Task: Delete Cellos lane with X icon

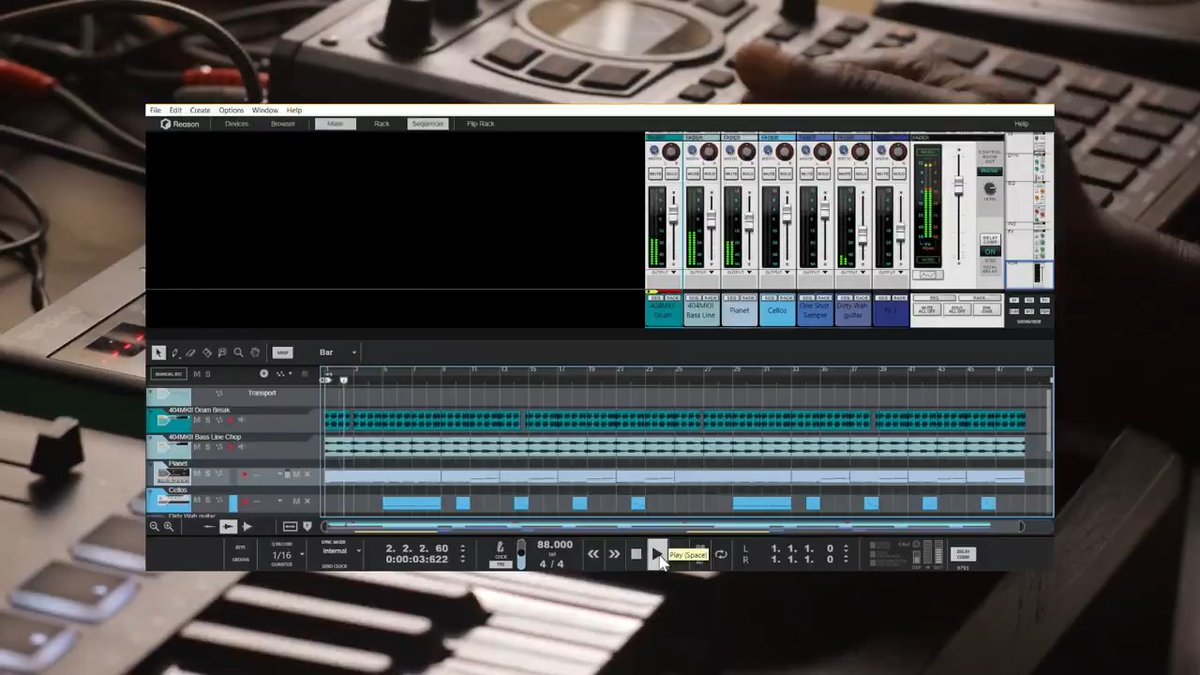Action: click(x=308, y=500)
